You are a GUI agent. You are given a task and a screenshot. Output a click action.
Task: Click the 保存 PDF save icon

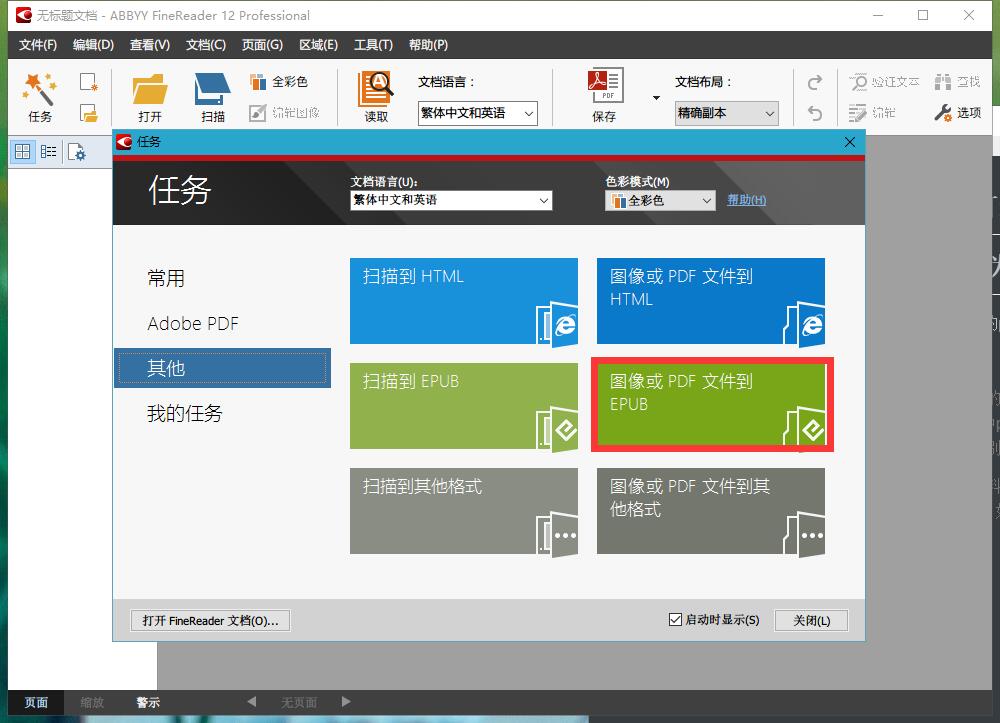(x=605, y=85)
